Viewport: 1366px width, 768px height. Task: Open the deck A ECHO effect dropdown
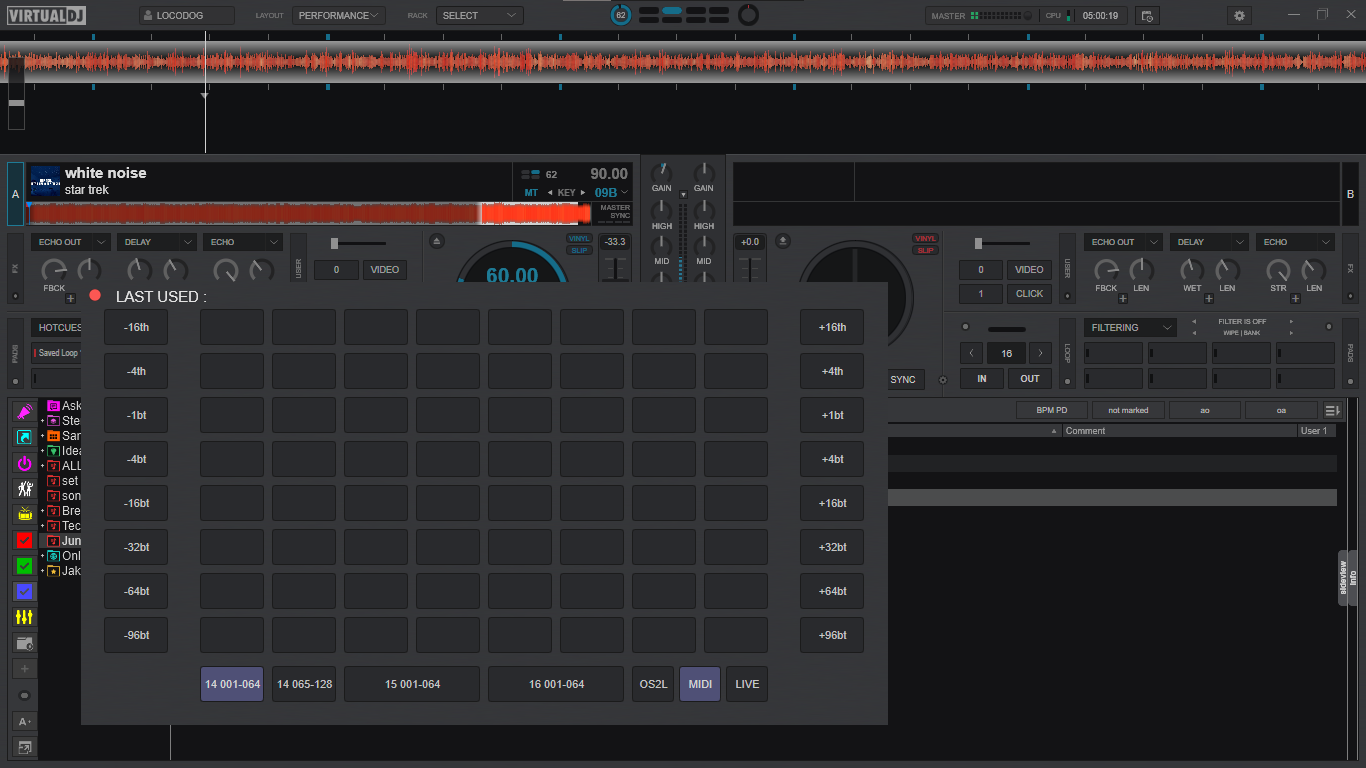[243, 242]
